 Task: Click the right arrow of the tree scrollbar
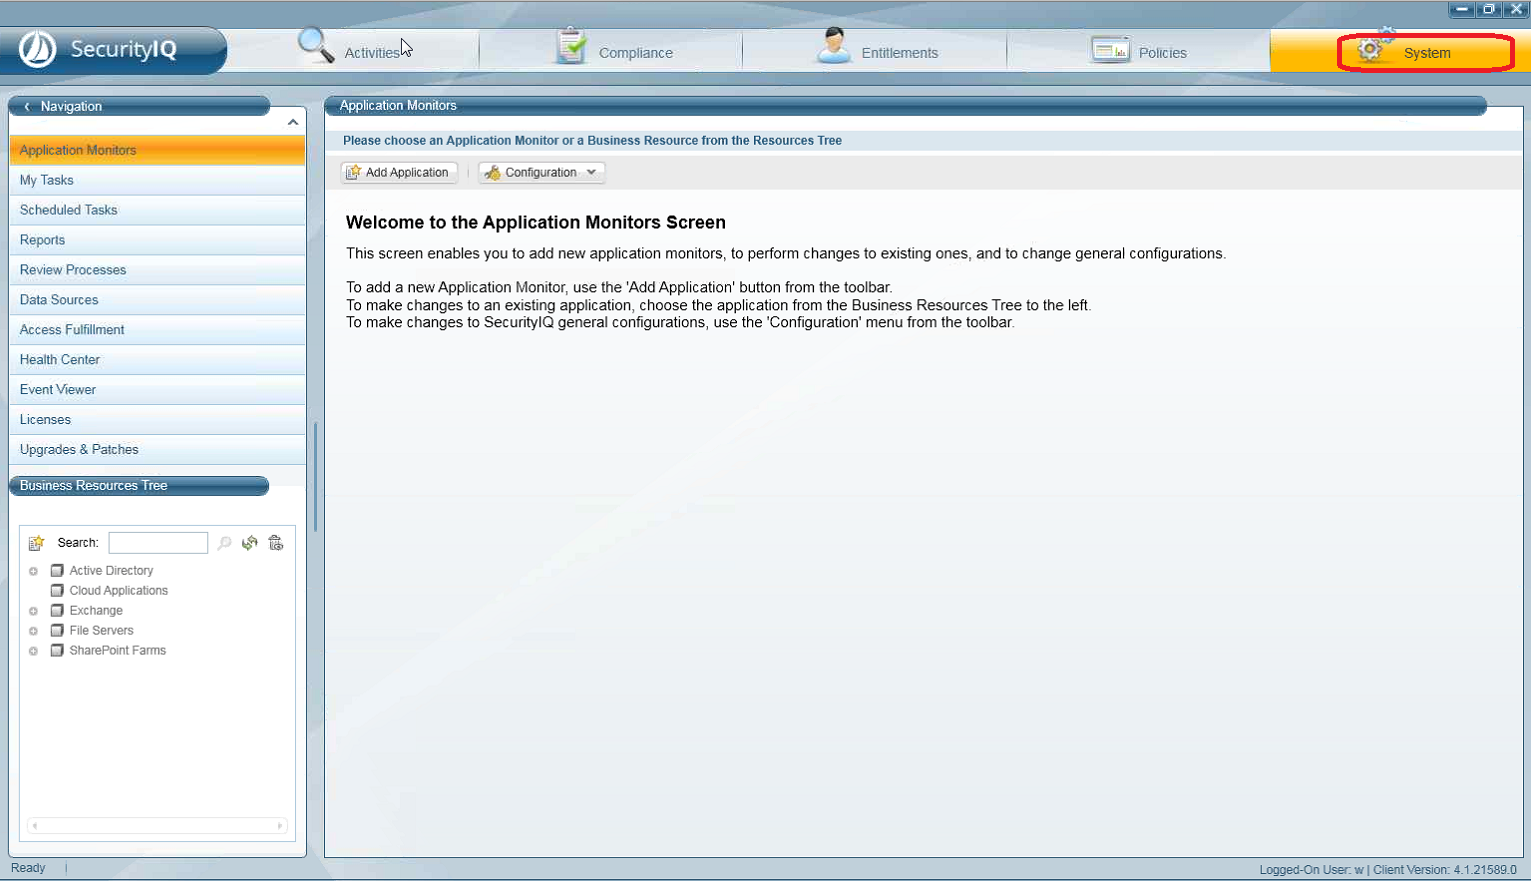tap(280, 826)
